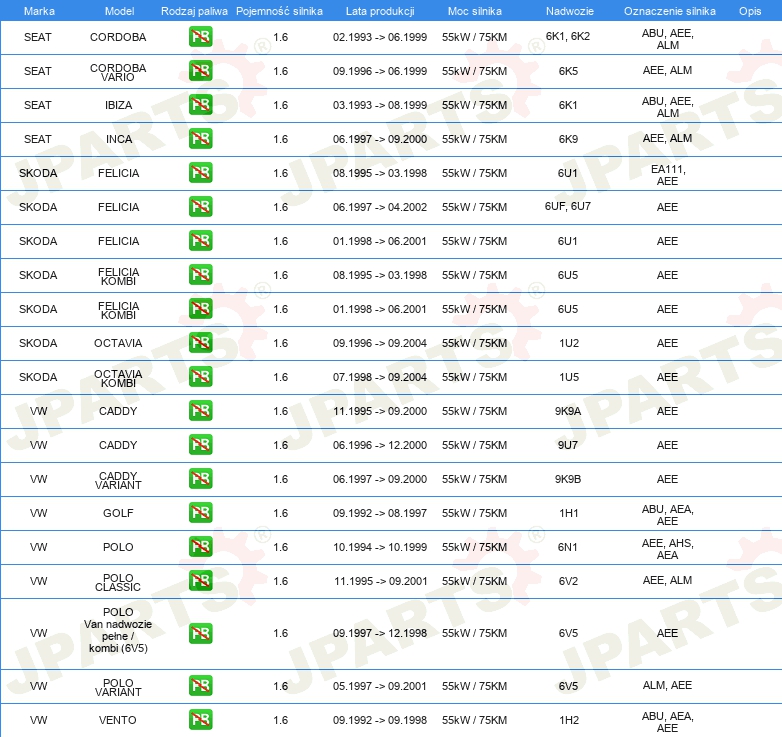The image size is (782, 737).
Task: Click the production dates 09.1992 -> 08.1997
Action: pos(380,513)
